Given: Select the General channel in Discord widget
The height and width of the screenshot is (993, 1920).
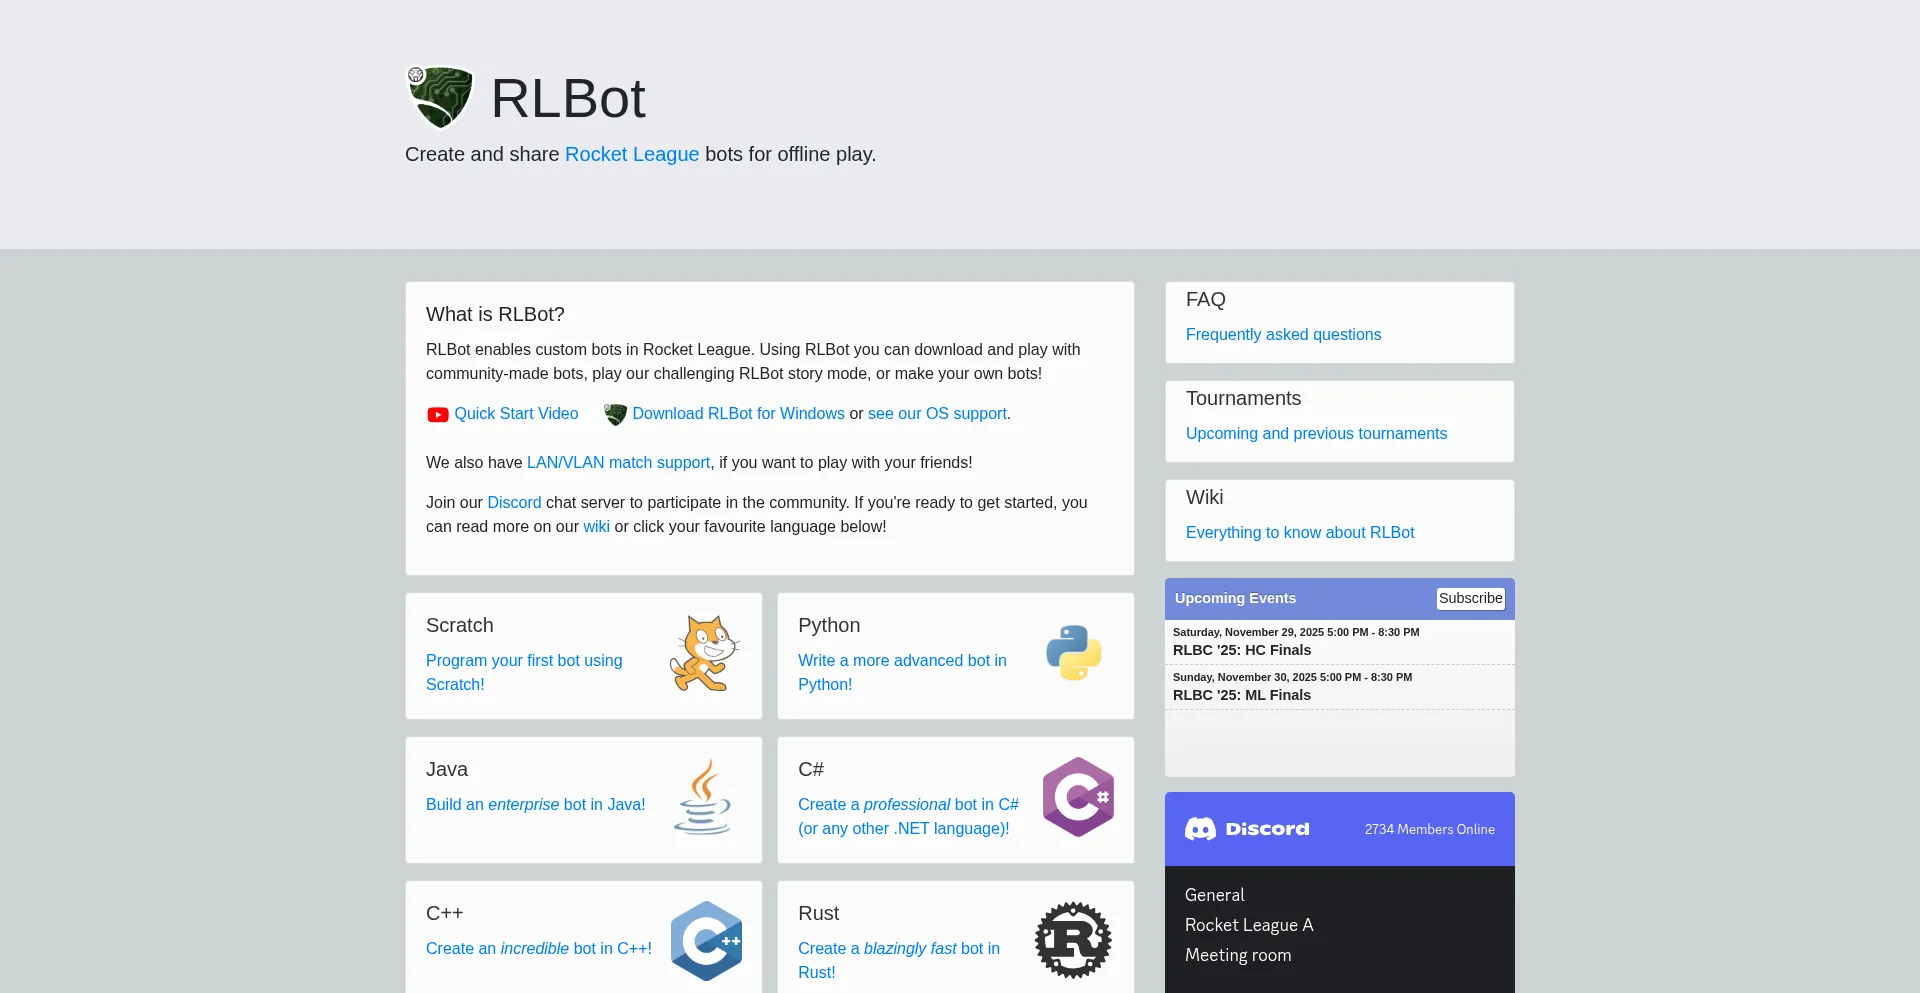Looking at the screenshot, I should click(1214, 894).
